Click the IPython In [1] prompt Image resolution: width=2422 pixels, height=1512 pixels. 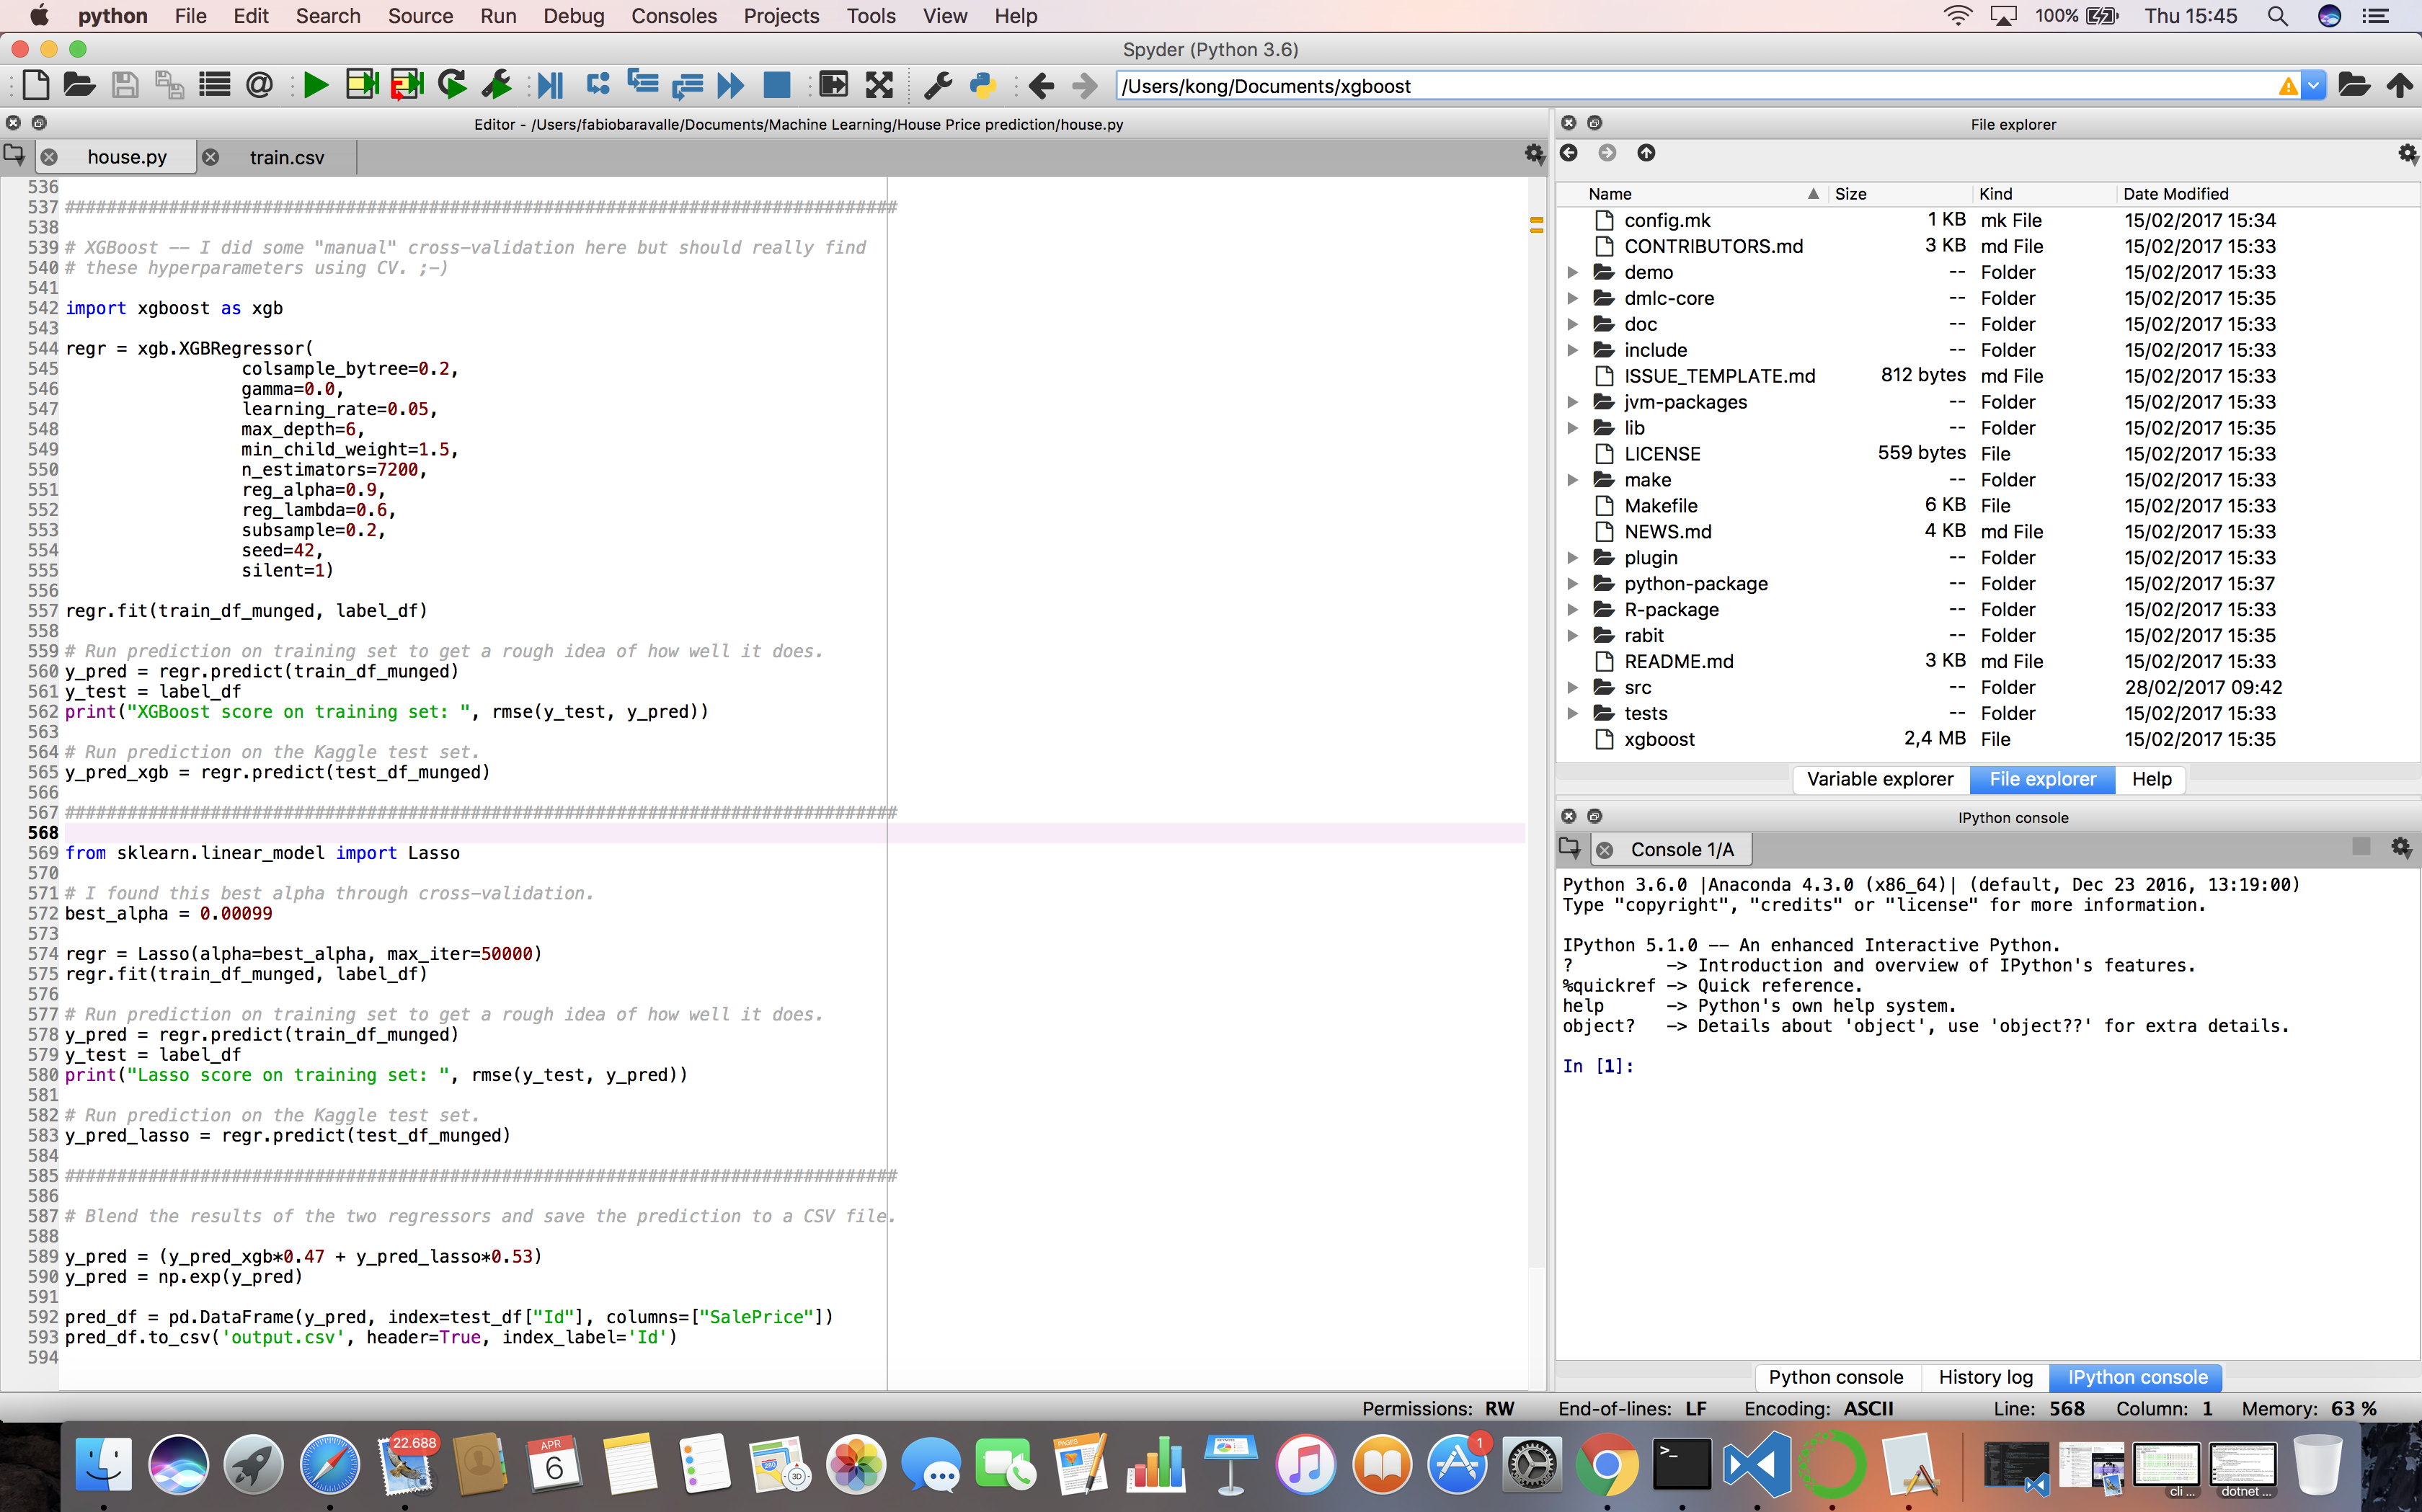pos(1598,1066)
